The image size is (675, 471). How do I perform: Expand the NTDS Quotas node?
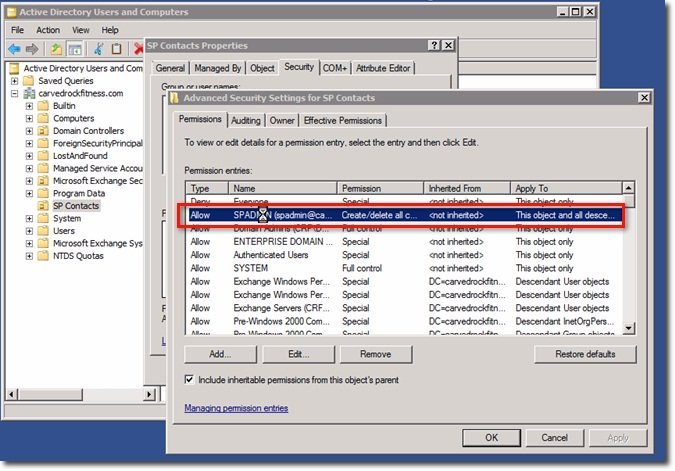pos(29,256)
